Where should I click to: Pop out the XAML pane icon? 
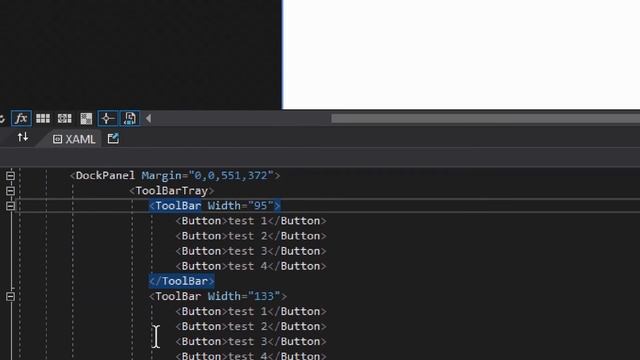(x=113, y=139)
